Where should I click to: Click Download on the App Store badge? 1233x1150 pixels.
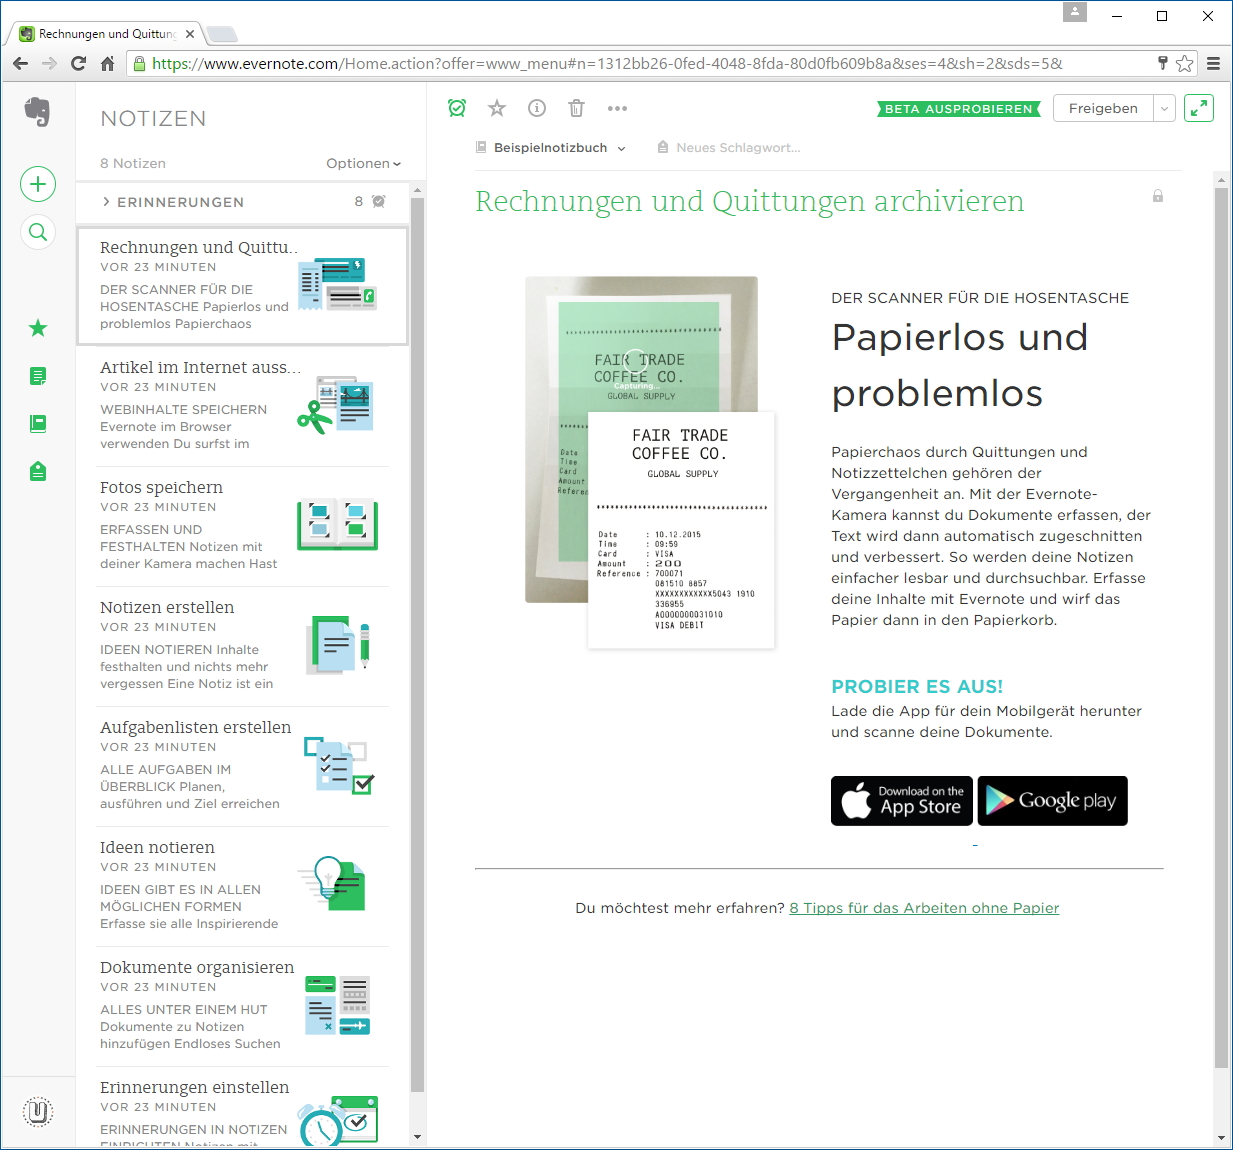(903, 801)
